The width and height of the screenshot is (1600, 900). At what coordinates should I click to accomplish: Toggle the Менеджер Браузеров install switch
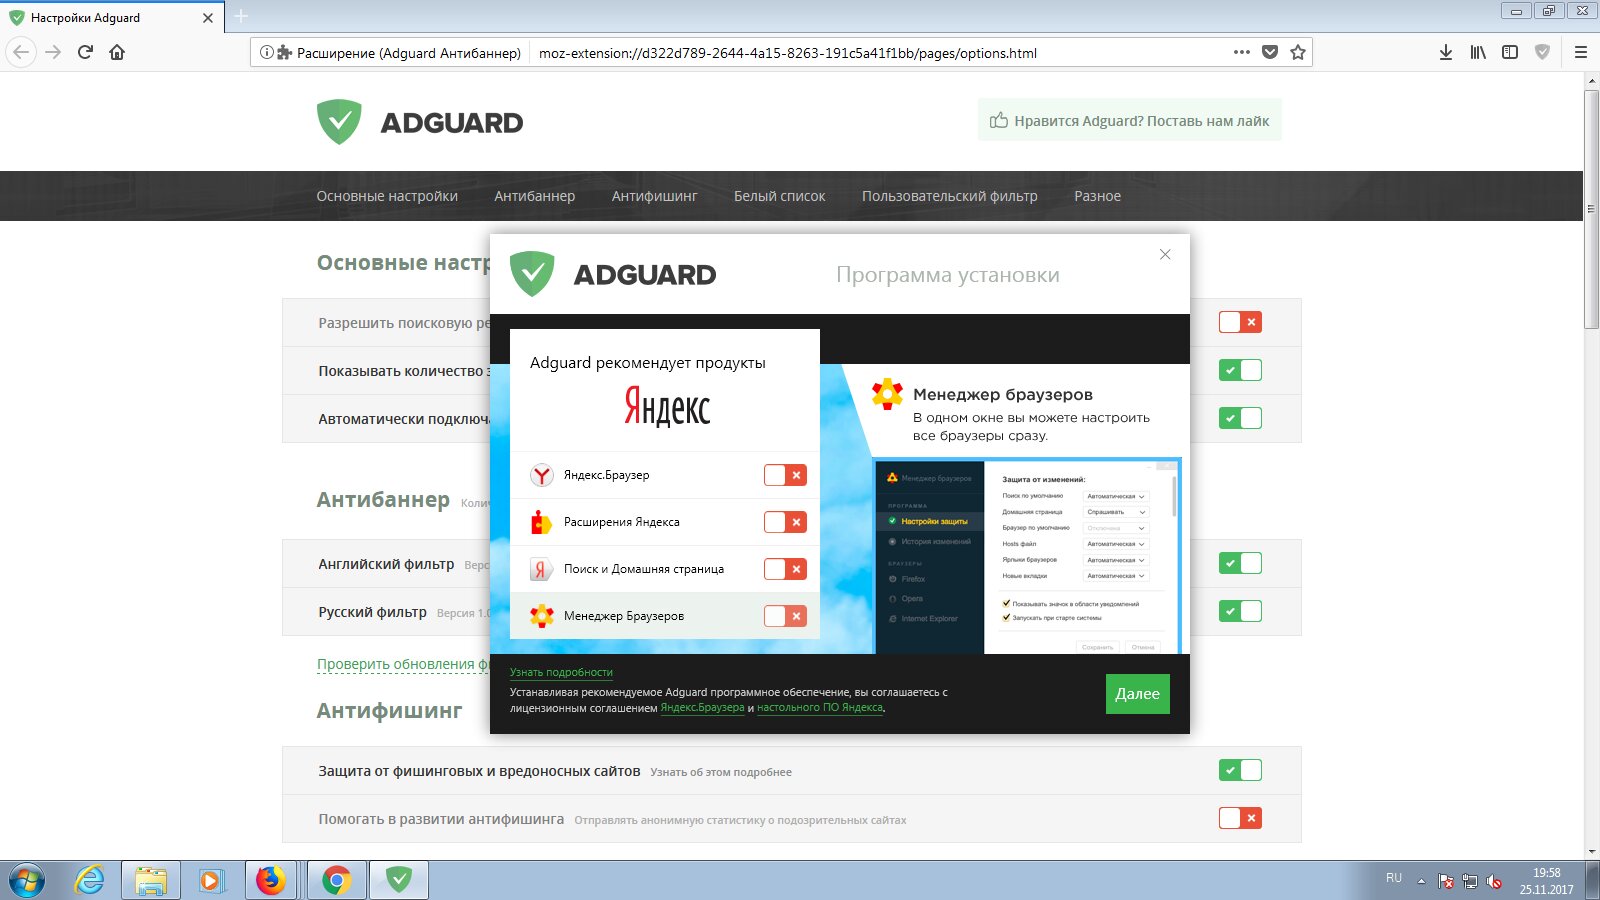click(x=785, y=616)
